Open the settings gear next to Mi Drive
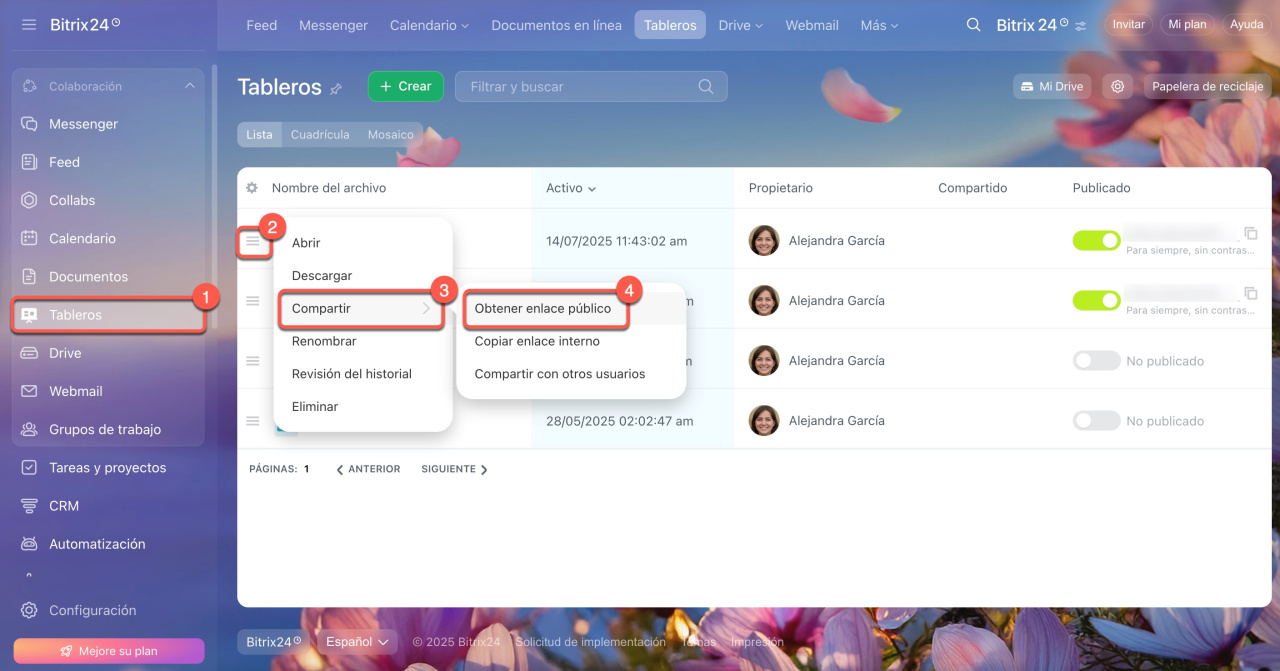 tap(1117, 87)
